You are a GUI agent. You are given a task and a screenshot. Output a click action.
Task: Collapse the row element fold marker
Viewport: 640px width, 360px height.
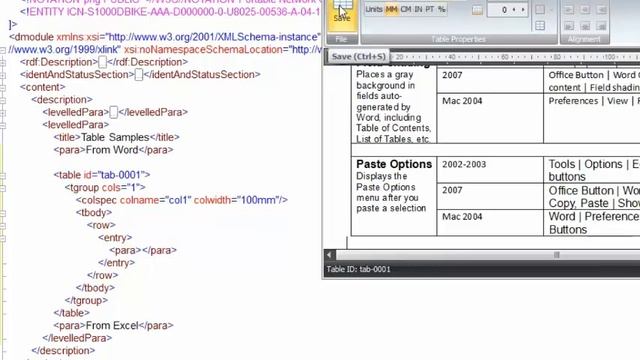click(3, 226)
